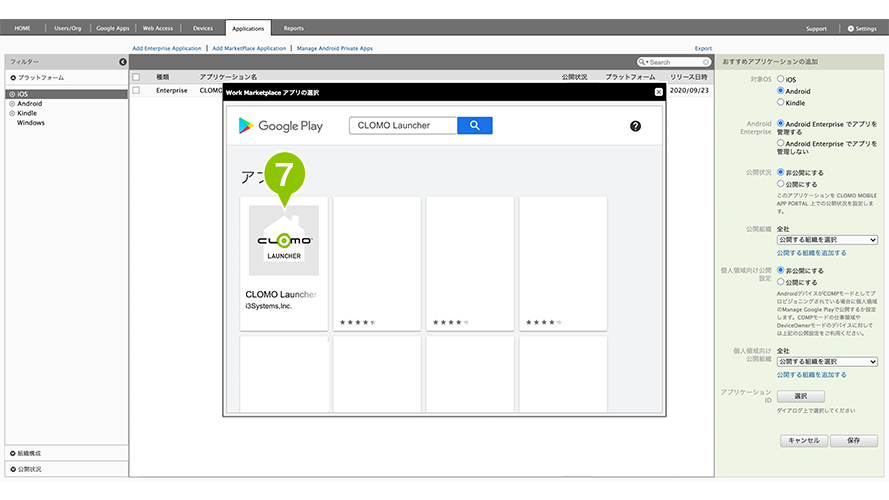The width and height of the screenshot is (889, 500).
Task: Expand the Android platform filter
Action: (12, 104)
